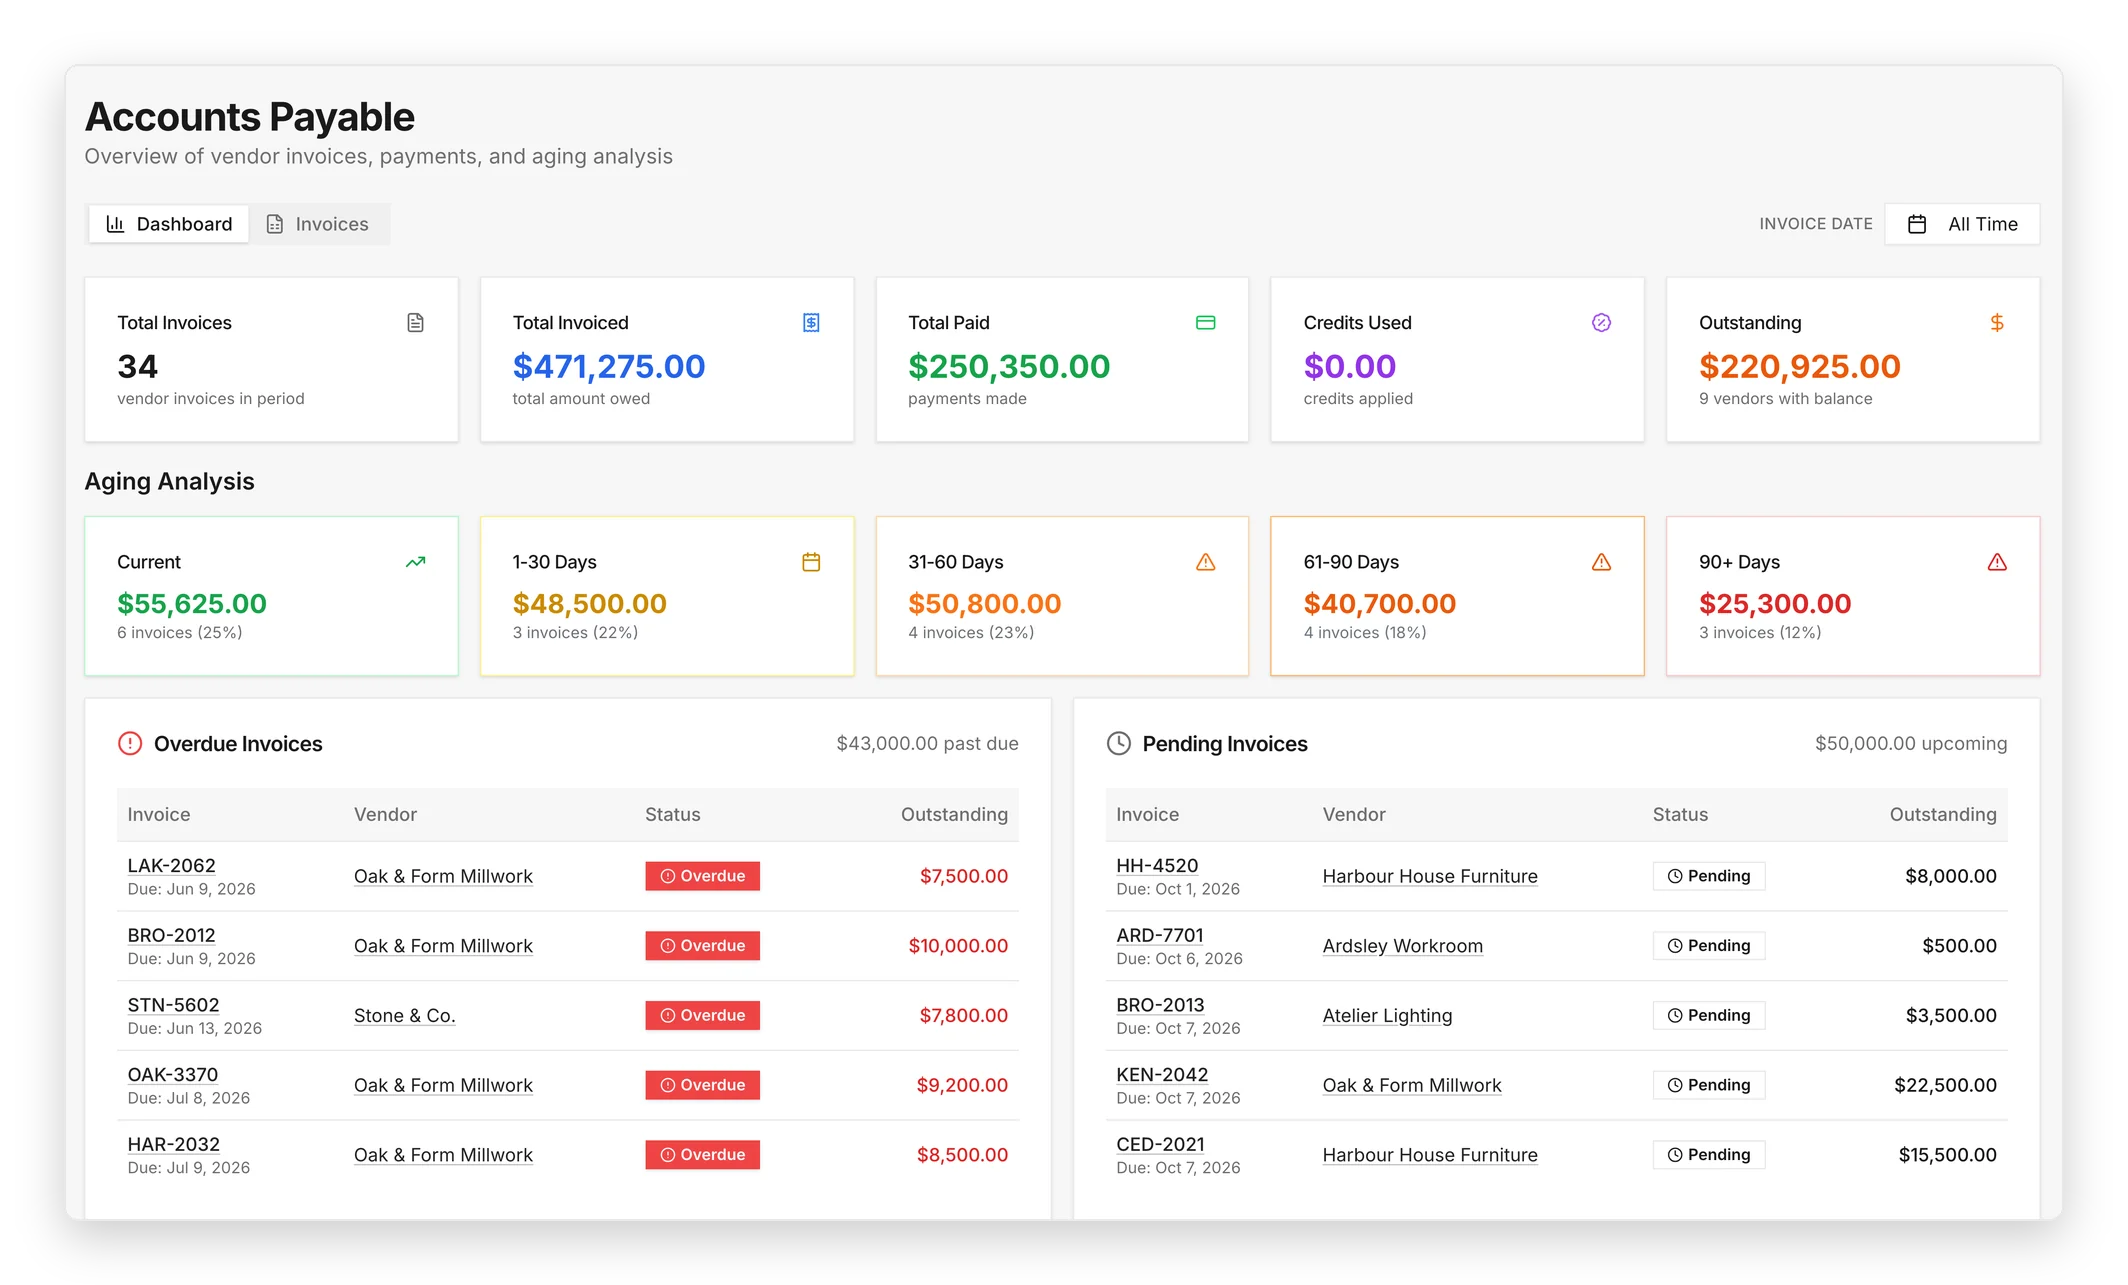Viewport: 2128px width, 1285px height.
Task: Click the credit card icon in Total Paid card
Action: pos(1206,322)
